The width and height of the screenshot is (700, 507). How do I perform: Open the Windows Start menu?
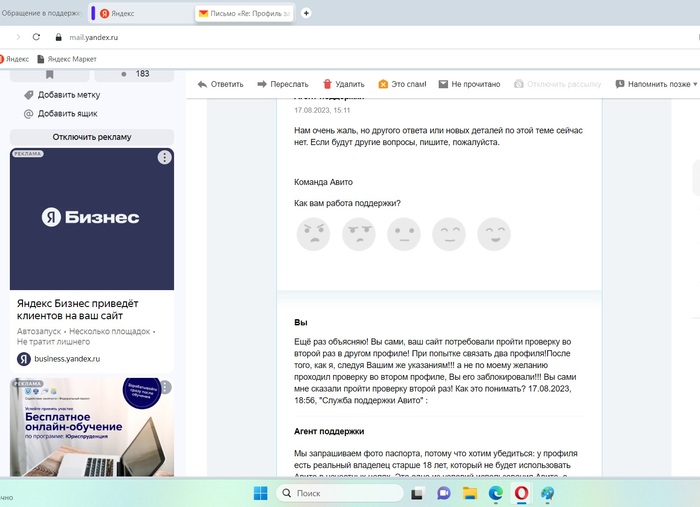point(260,493)
